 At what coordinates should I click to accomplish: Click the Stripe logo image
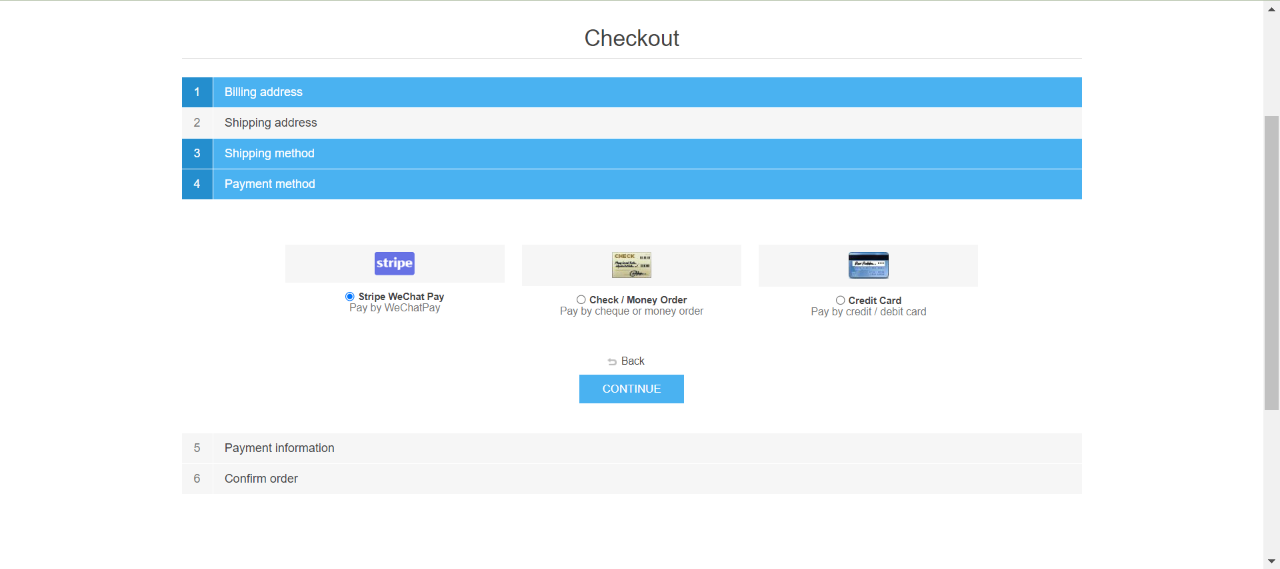pos(394,264)
